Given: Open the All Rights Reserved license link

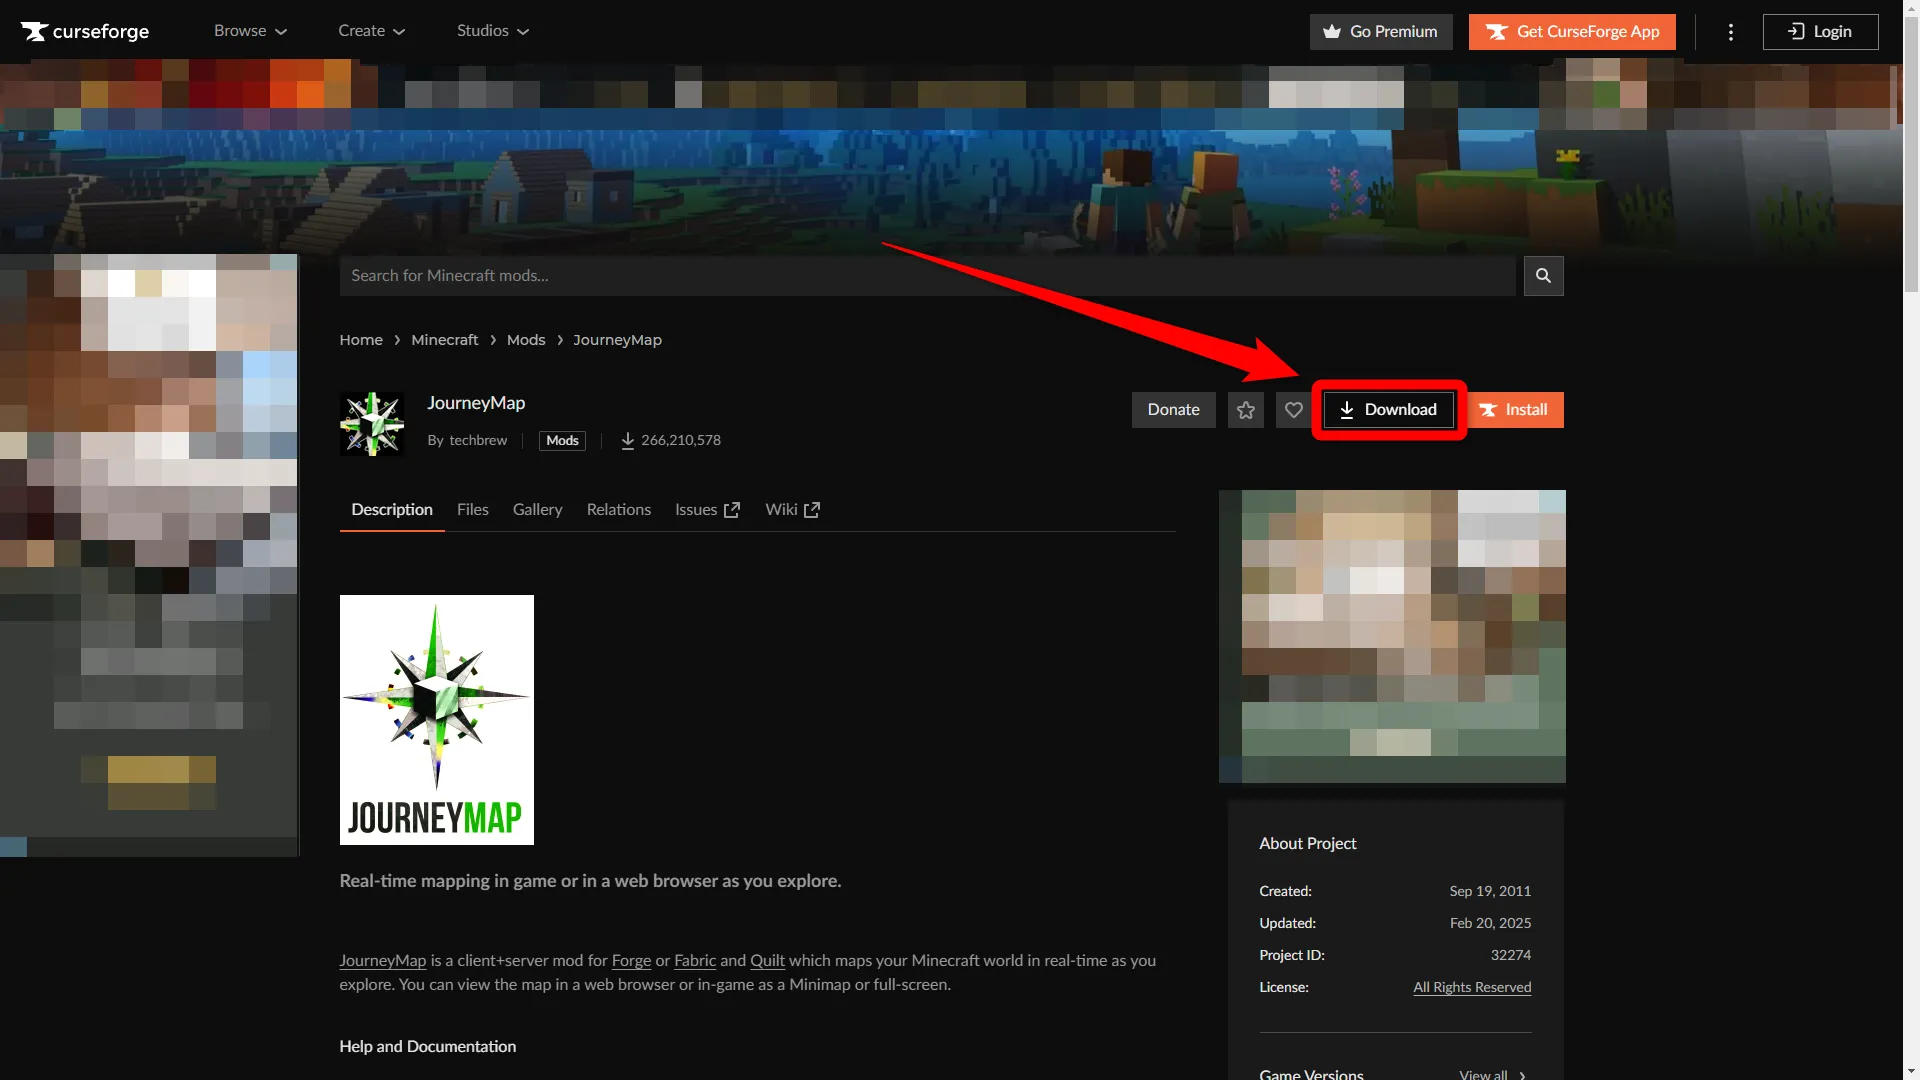Looking at the screenshot, I should (1472, 987).
